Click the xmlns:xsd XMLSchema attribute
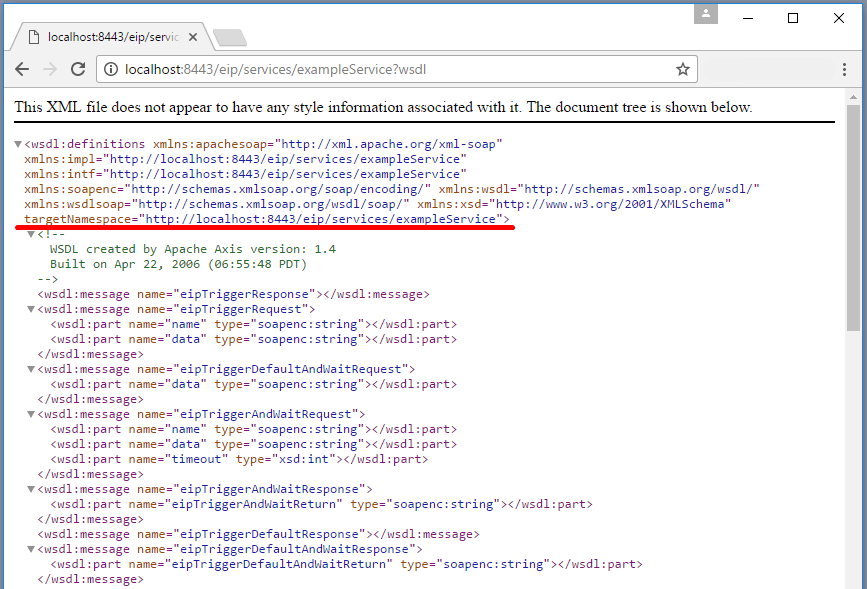The height and width of the screenshot is (589, 867). (x=574, y=204)
